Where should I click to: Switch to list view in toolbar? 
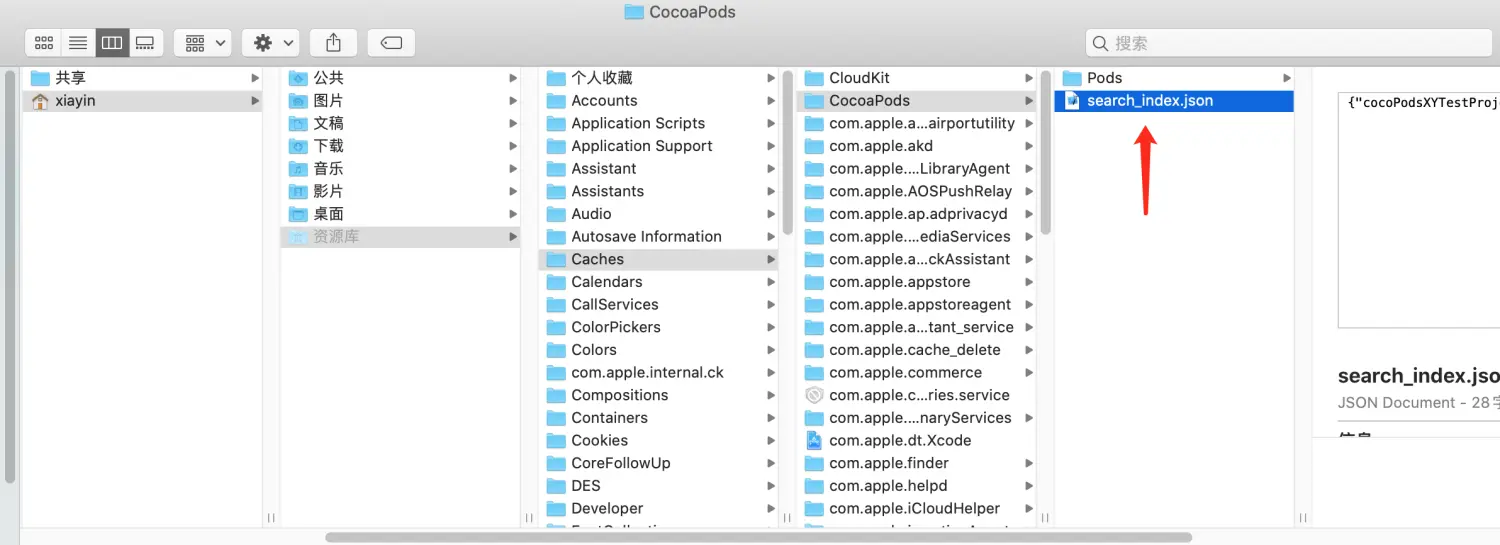pos(78,43)
